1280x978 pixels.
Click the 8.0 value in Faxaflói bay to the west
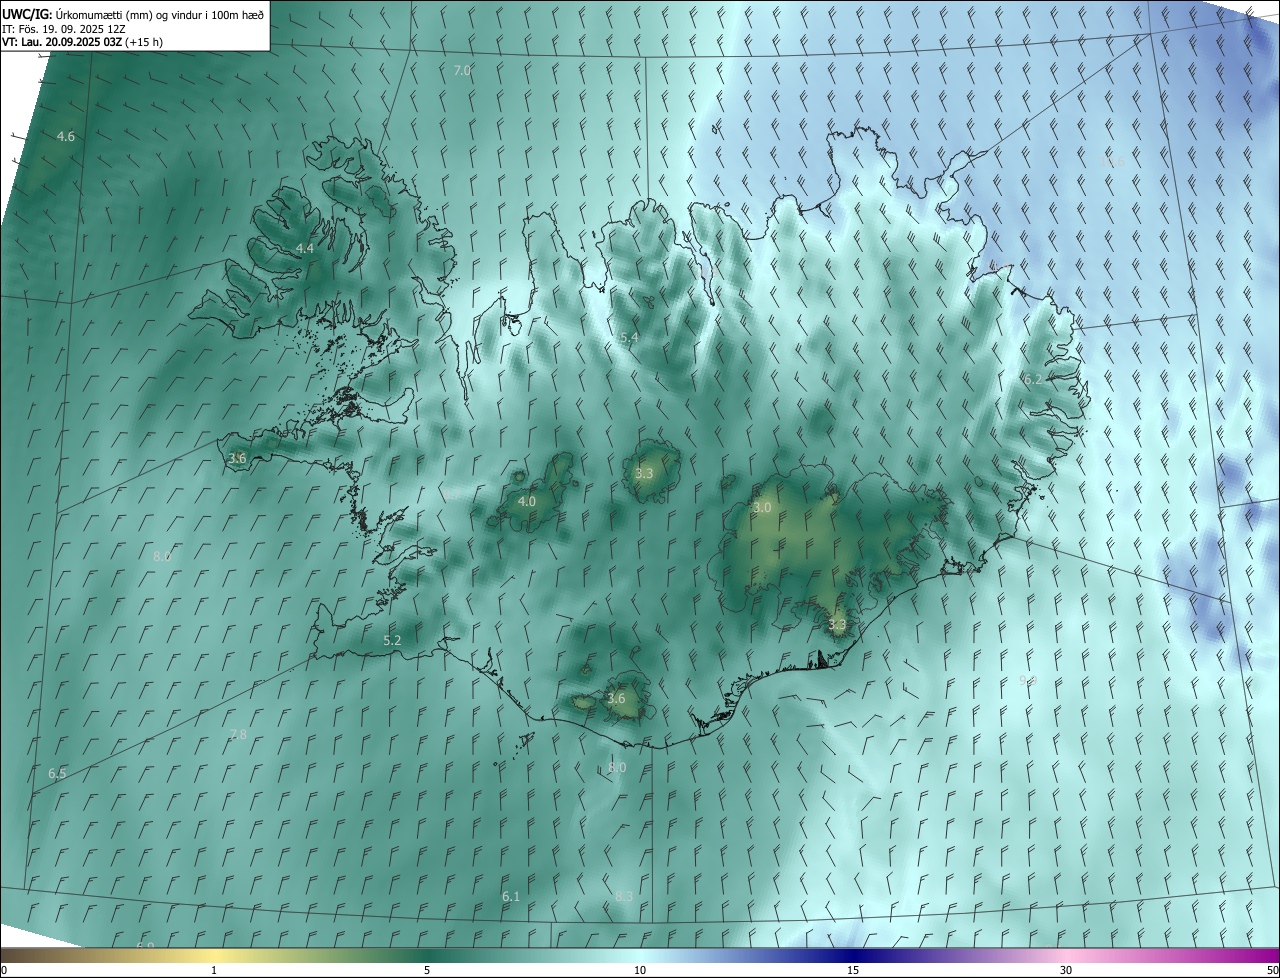tap(162, 556)
